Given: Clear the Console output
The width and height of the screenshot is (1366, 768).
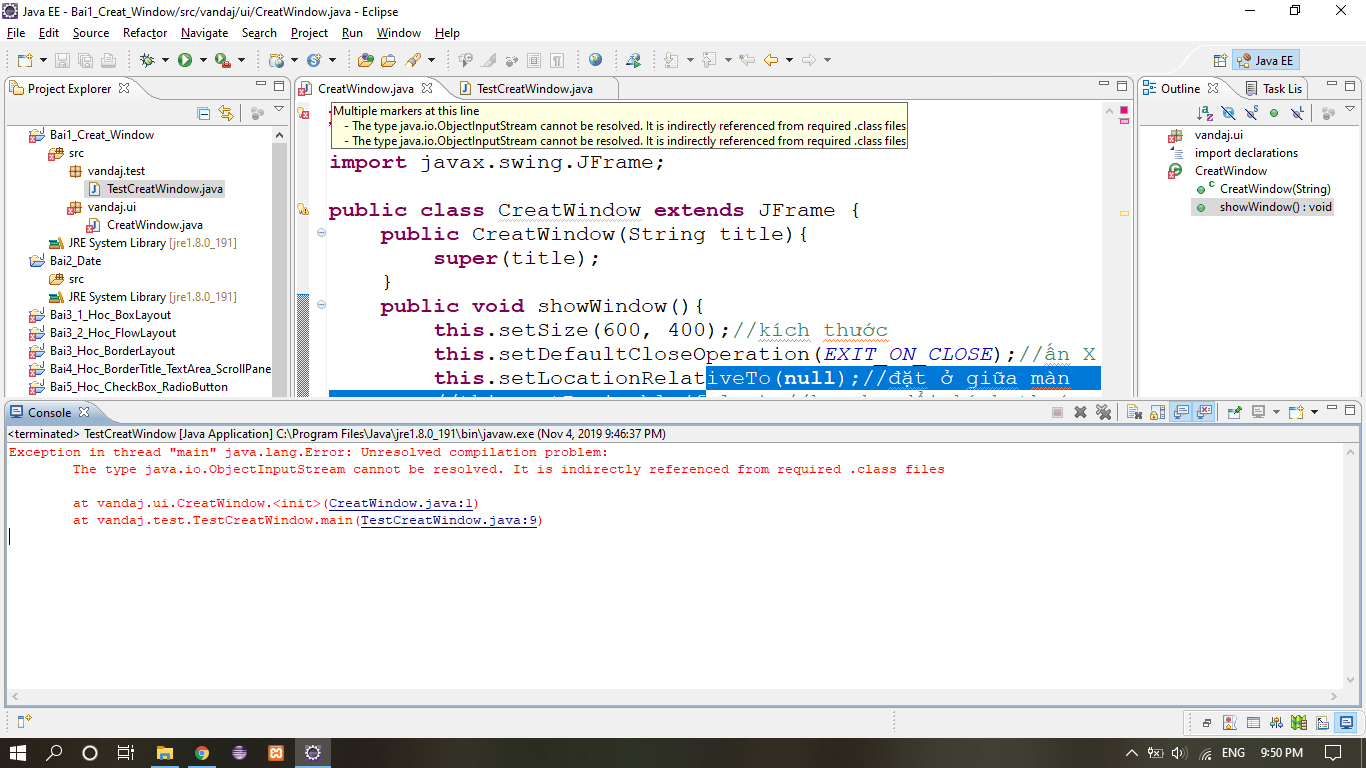Looking at the screenshot, I should point(1134,412).
